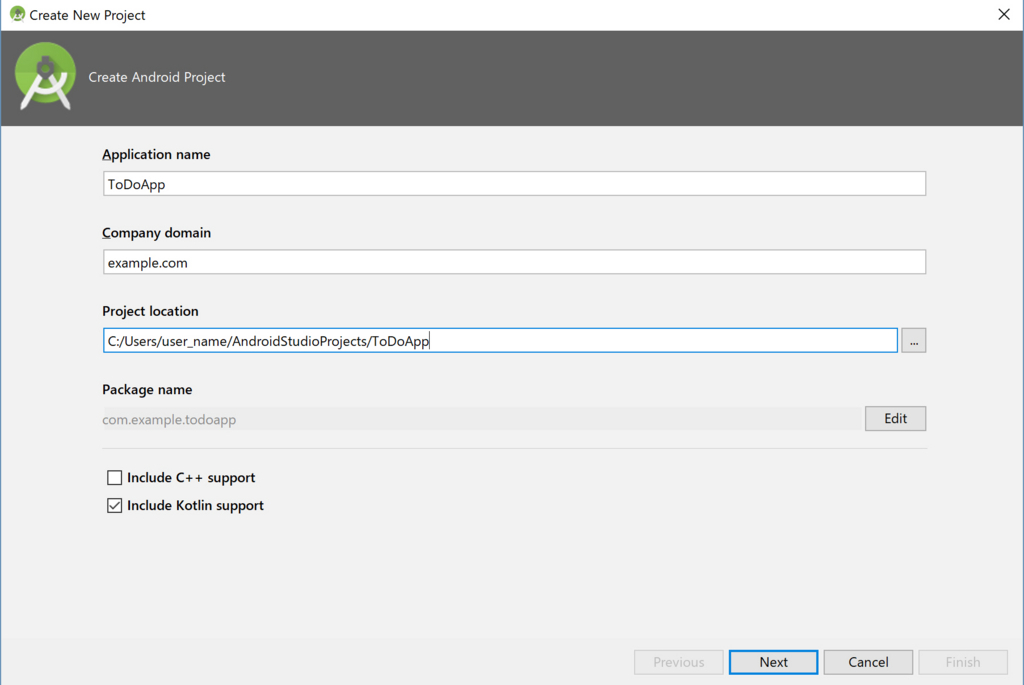The image size is (1024, 685).
Task: Close the Create New Project dialog
Action: (1004, 14)
